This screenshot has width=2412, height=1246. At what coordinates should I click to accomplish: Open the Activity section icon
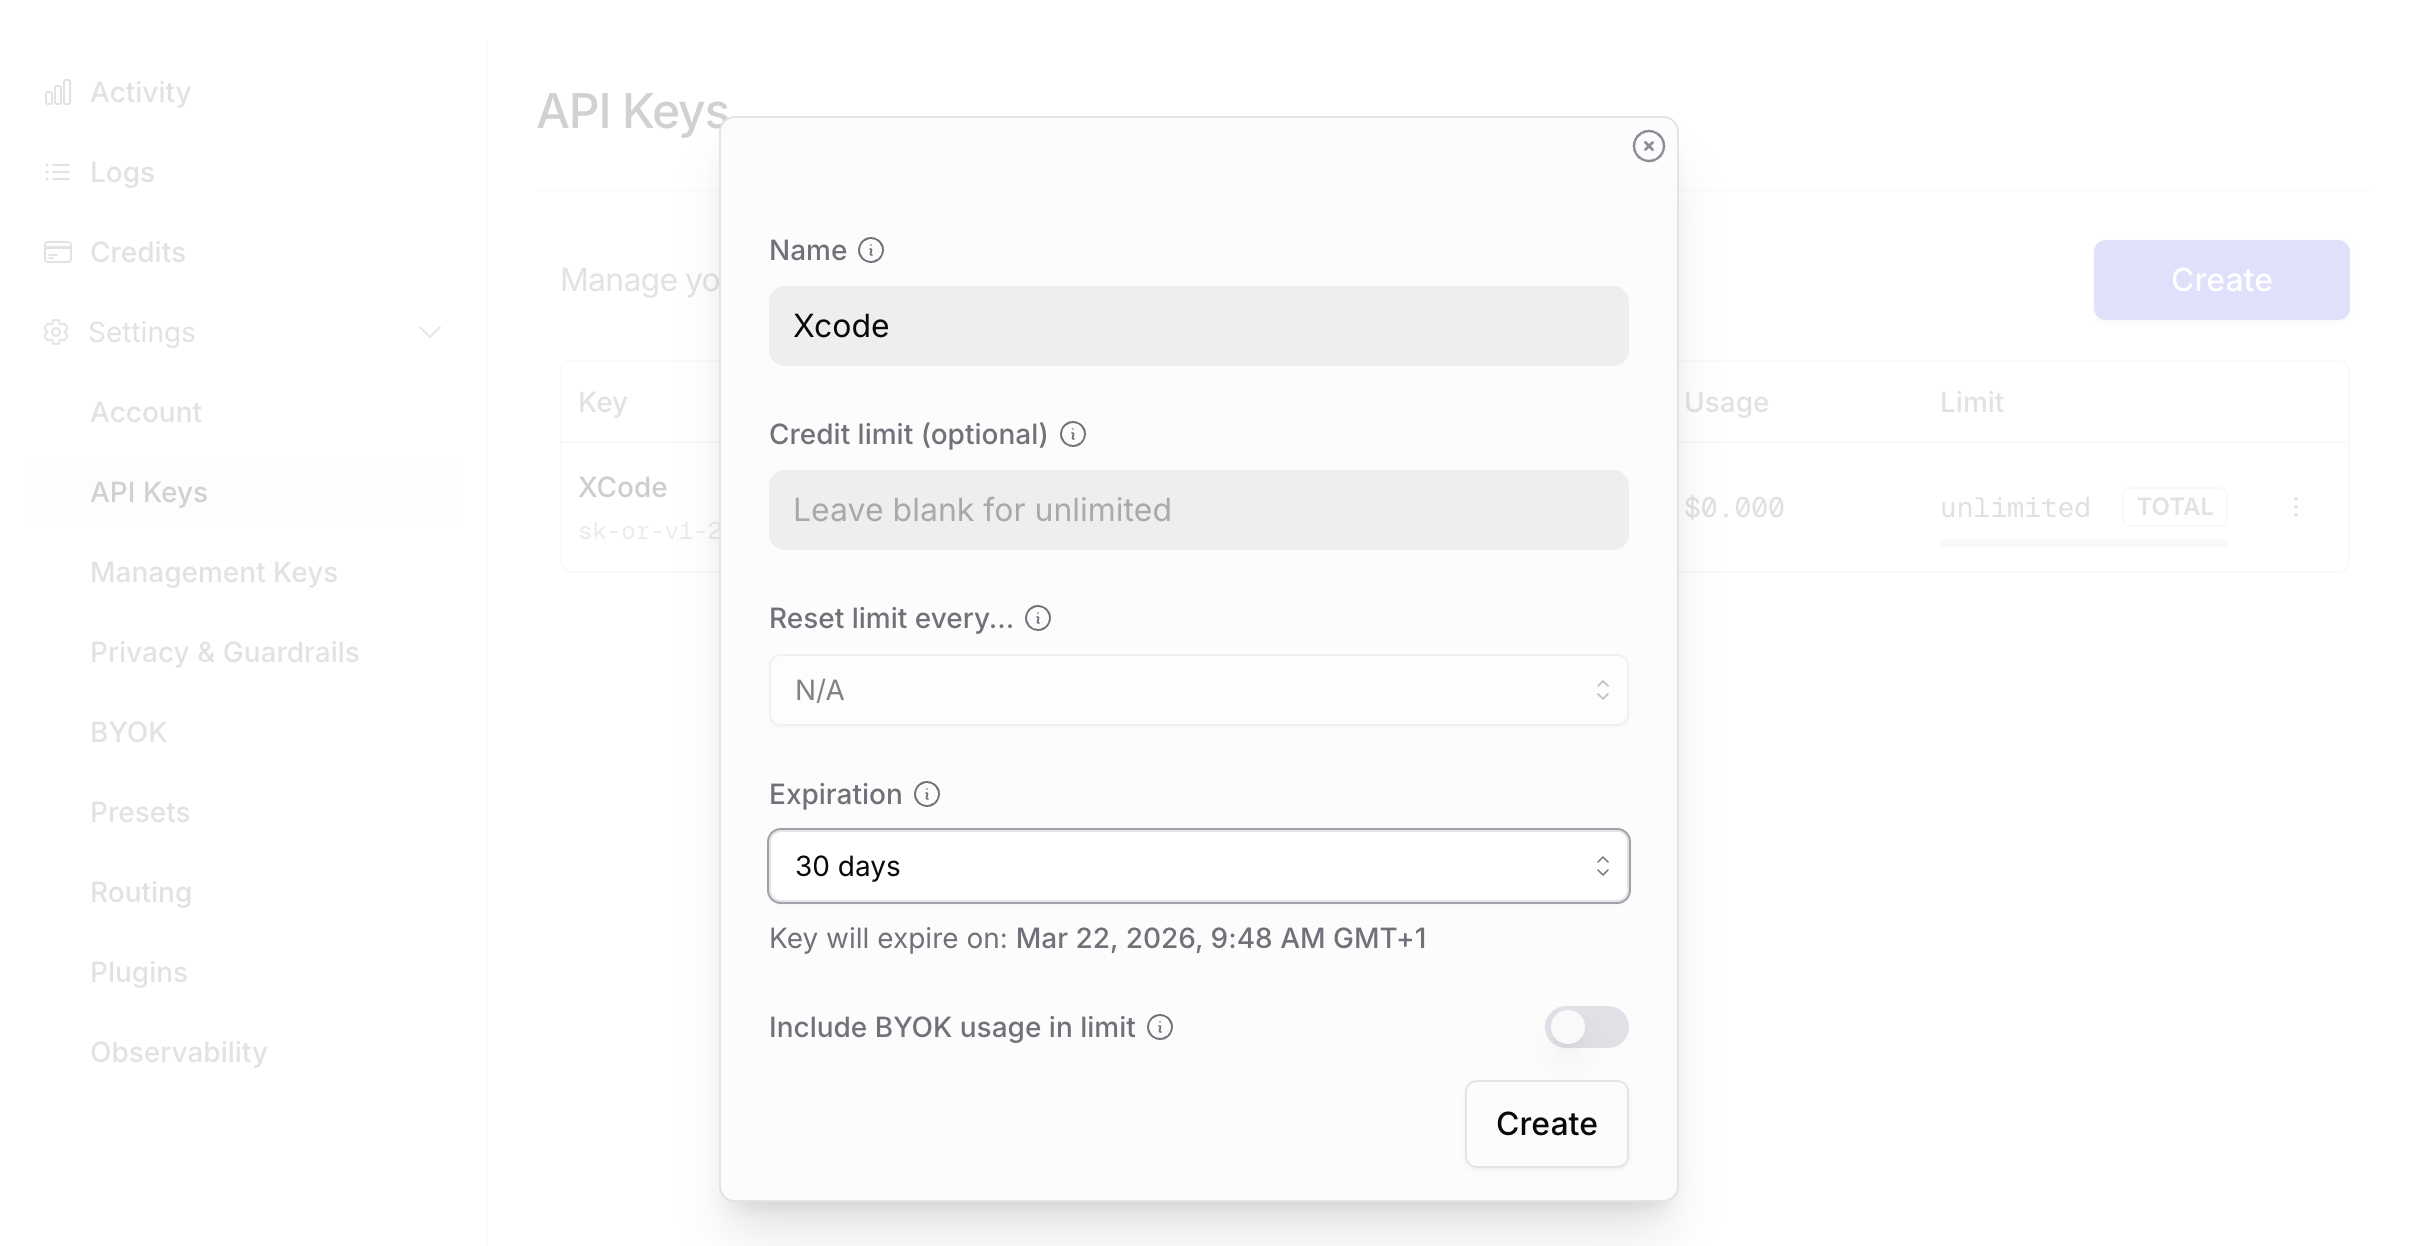(x=58, y=91)
